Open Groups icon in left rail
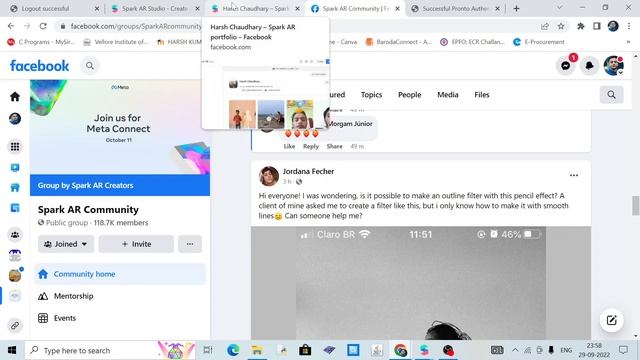The image size is (640, 360). coord(15,235)
